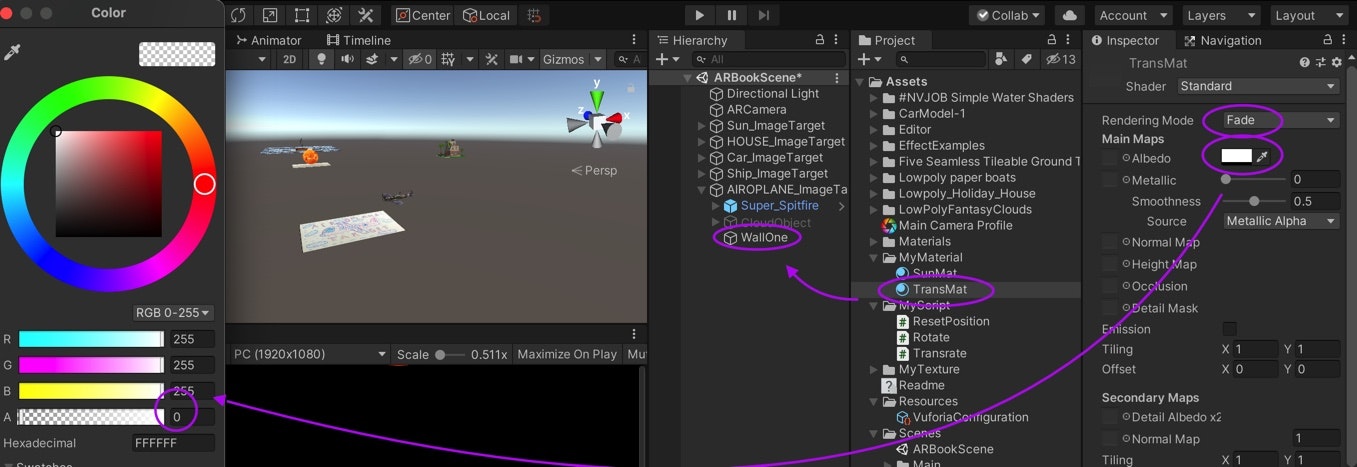1357x467 pixels.
Task: Click Maximize On Play button
Action: click(x=567, y=354)
